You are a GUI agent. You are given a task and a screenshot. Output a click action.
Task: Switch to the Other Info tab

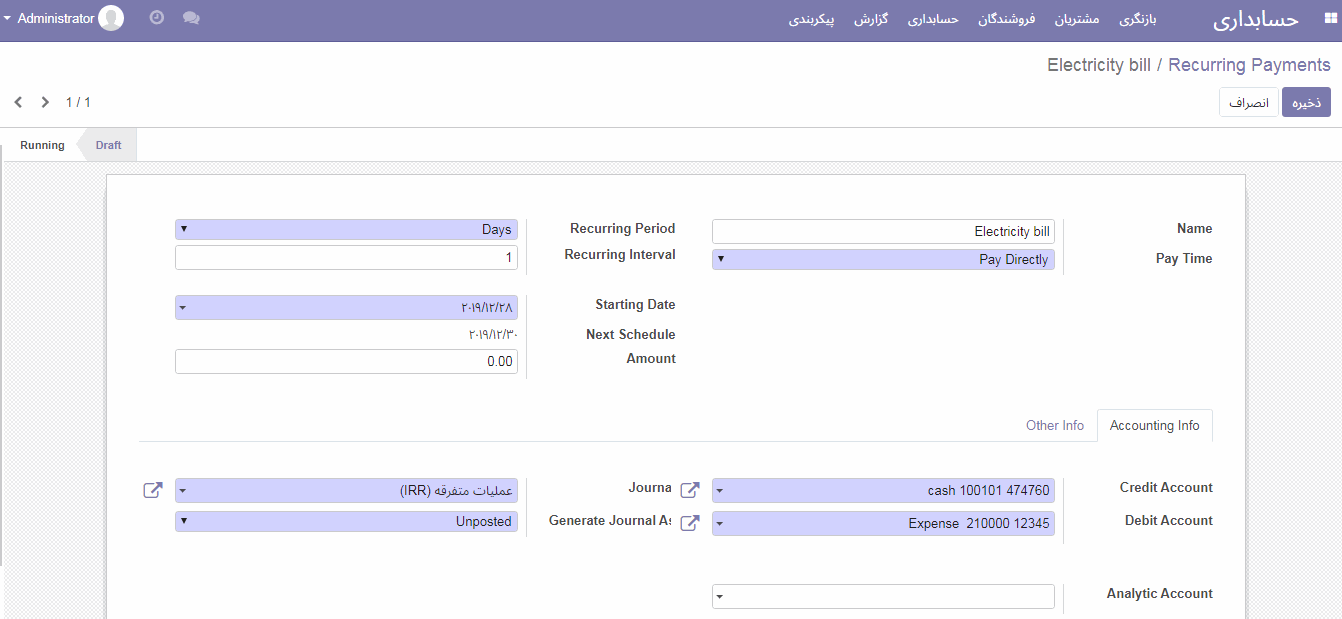pyautogui.click(x=1054, y=426)
